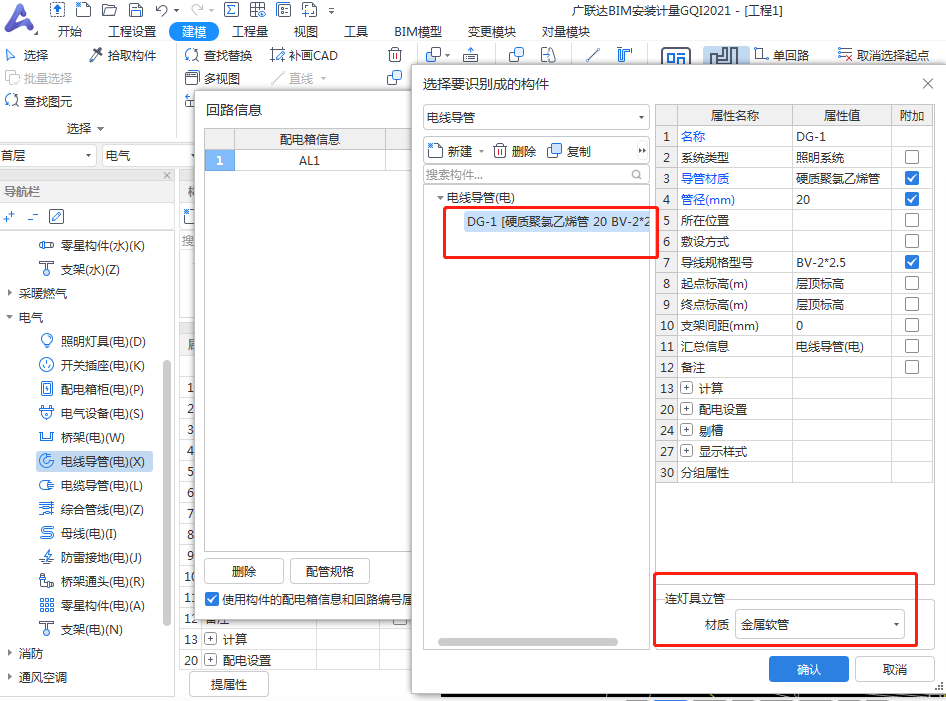Viewport: 946px width, 701px height.
Task: Click the New file icon in quick access bar
Action: tap(83, 10)
